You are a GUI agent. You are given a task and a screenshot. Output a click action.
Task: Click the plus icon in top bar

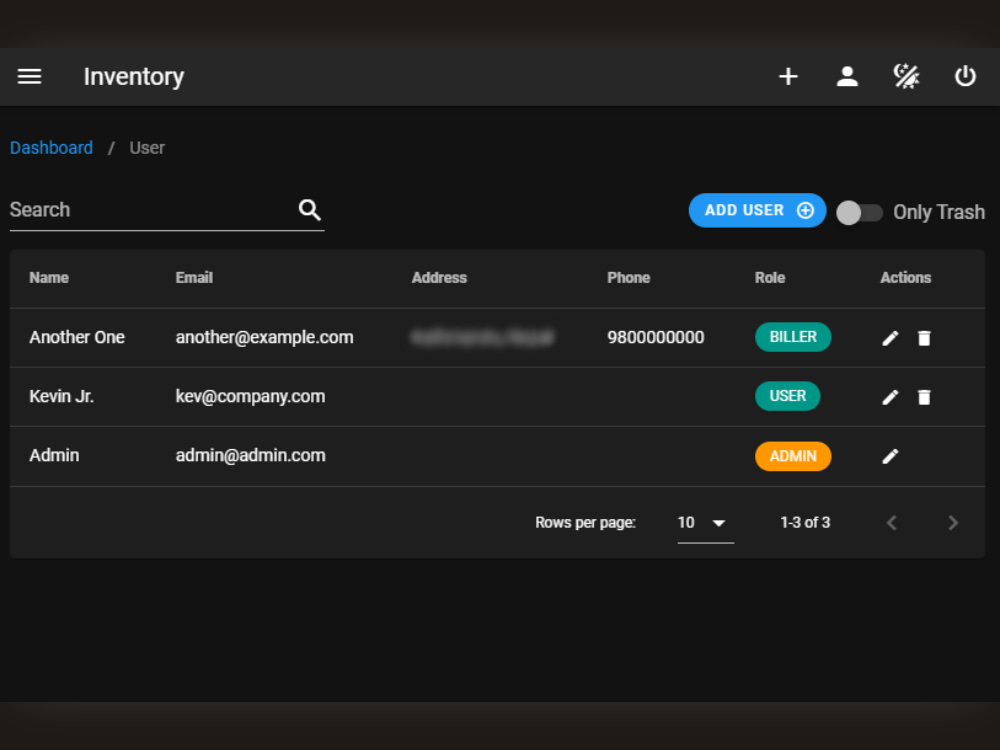point(788,77)
